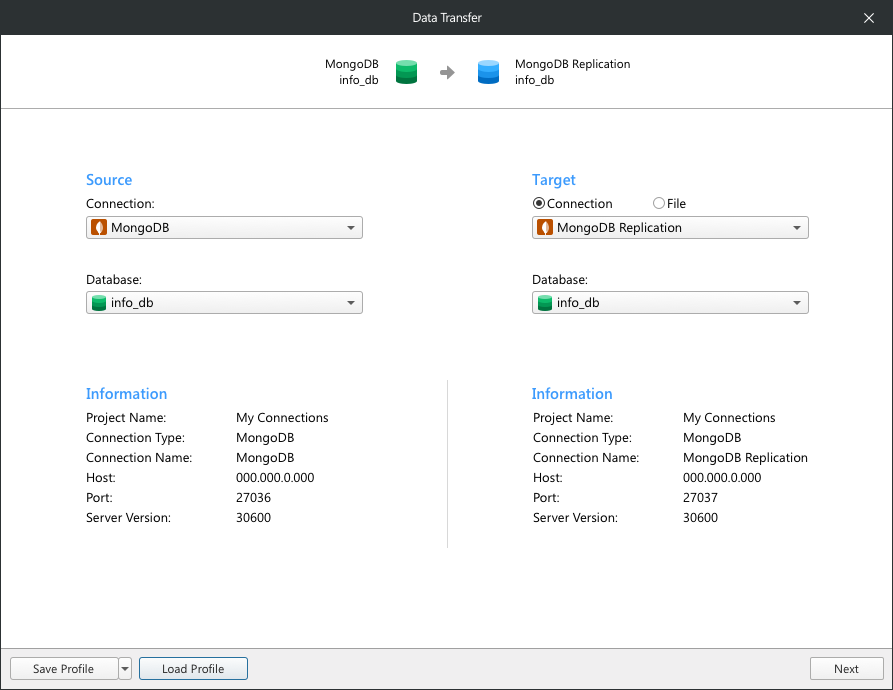Image resolution: width=893 pixels, height=690 pixels.
Task: Click the Load Profile button
Action: pos(193,668)
